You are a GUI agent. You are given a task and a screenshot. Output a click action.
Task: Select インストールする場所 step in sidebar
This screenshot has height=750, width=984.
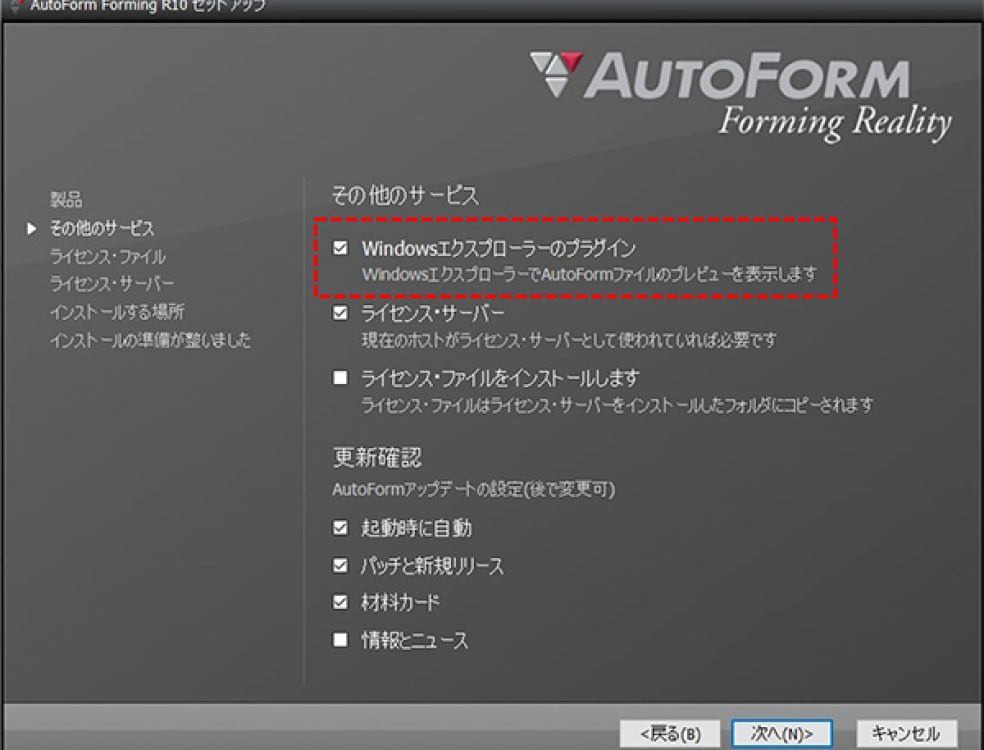[117, 312]
